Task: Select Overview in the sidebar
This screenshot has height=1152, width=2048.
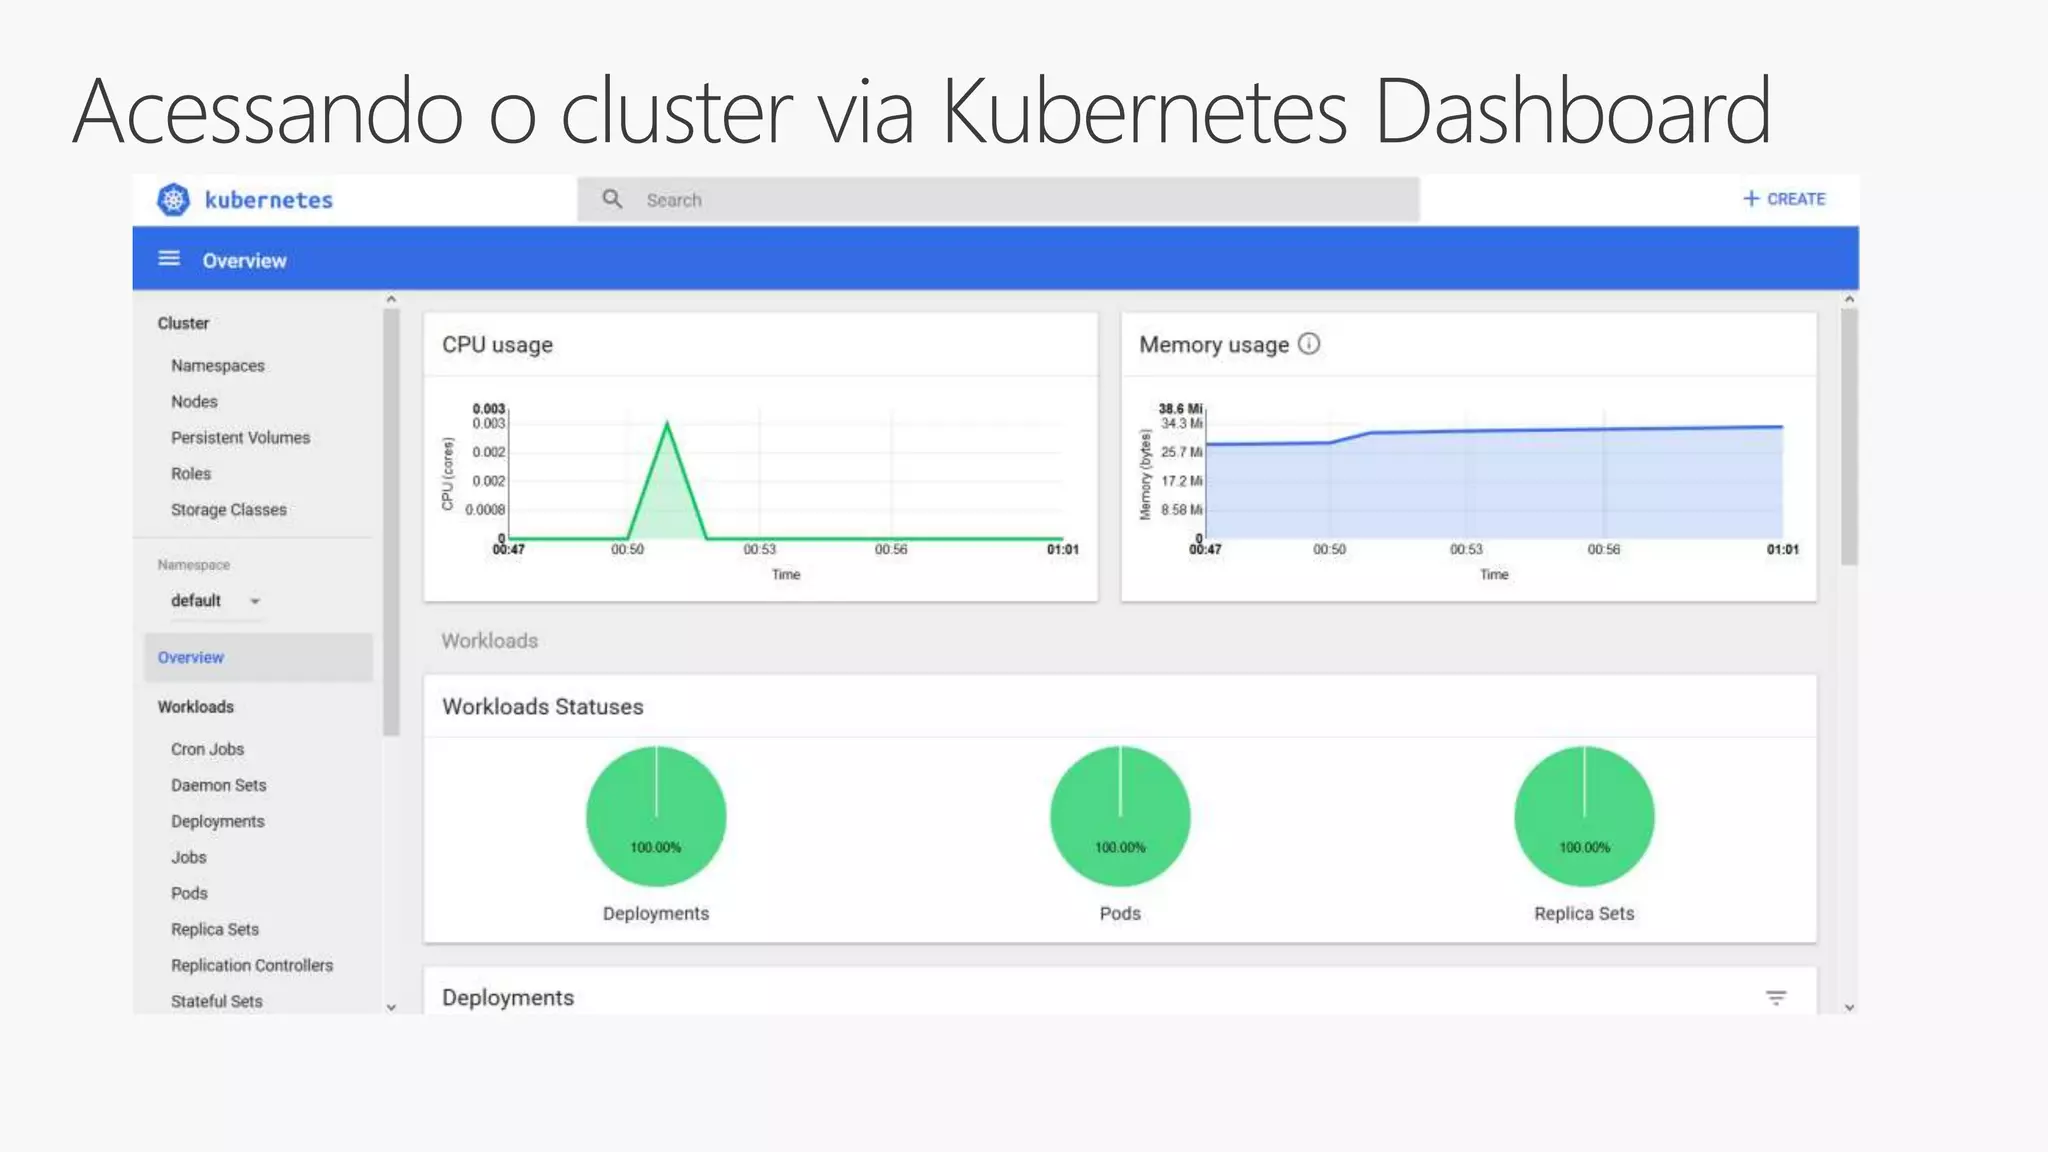Action: [x=258, y=657]
